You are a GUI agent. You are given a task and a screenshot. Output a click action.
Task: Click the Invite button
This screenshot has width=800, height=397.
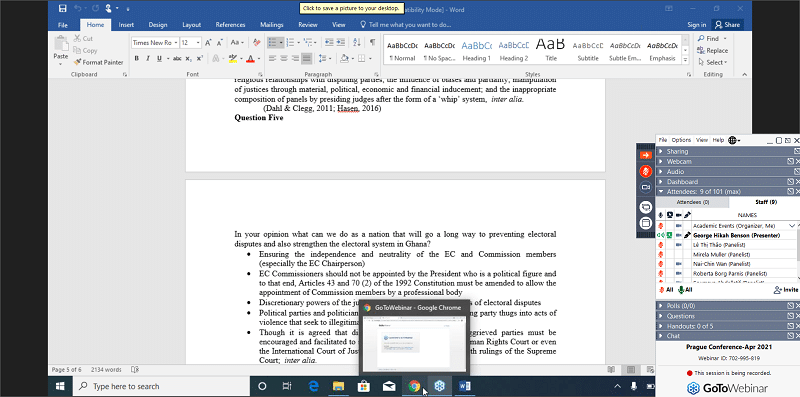point(786,290)
